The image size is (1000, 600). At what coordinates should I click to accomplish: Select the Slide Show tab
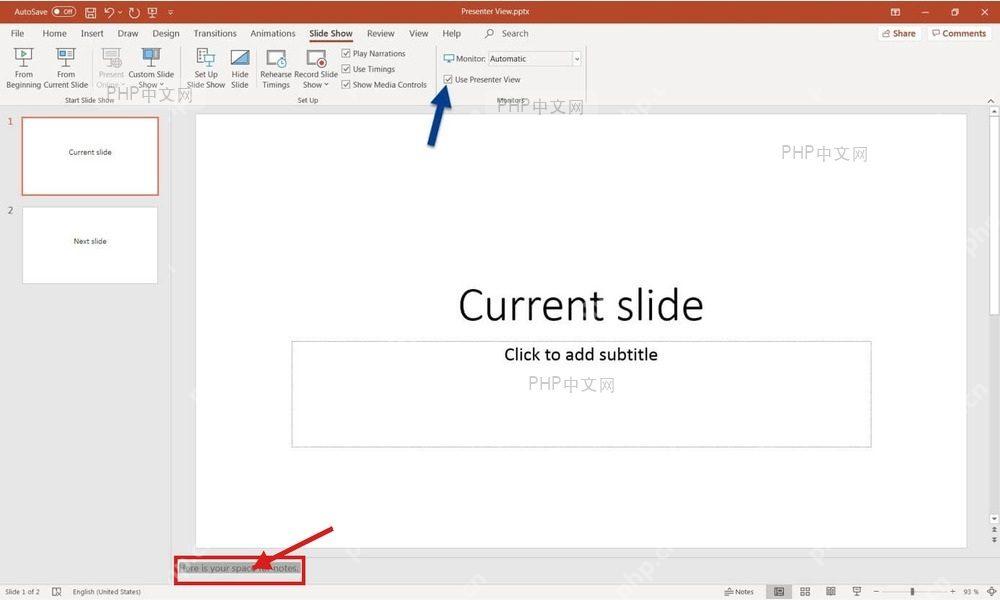tap(331, 33)
